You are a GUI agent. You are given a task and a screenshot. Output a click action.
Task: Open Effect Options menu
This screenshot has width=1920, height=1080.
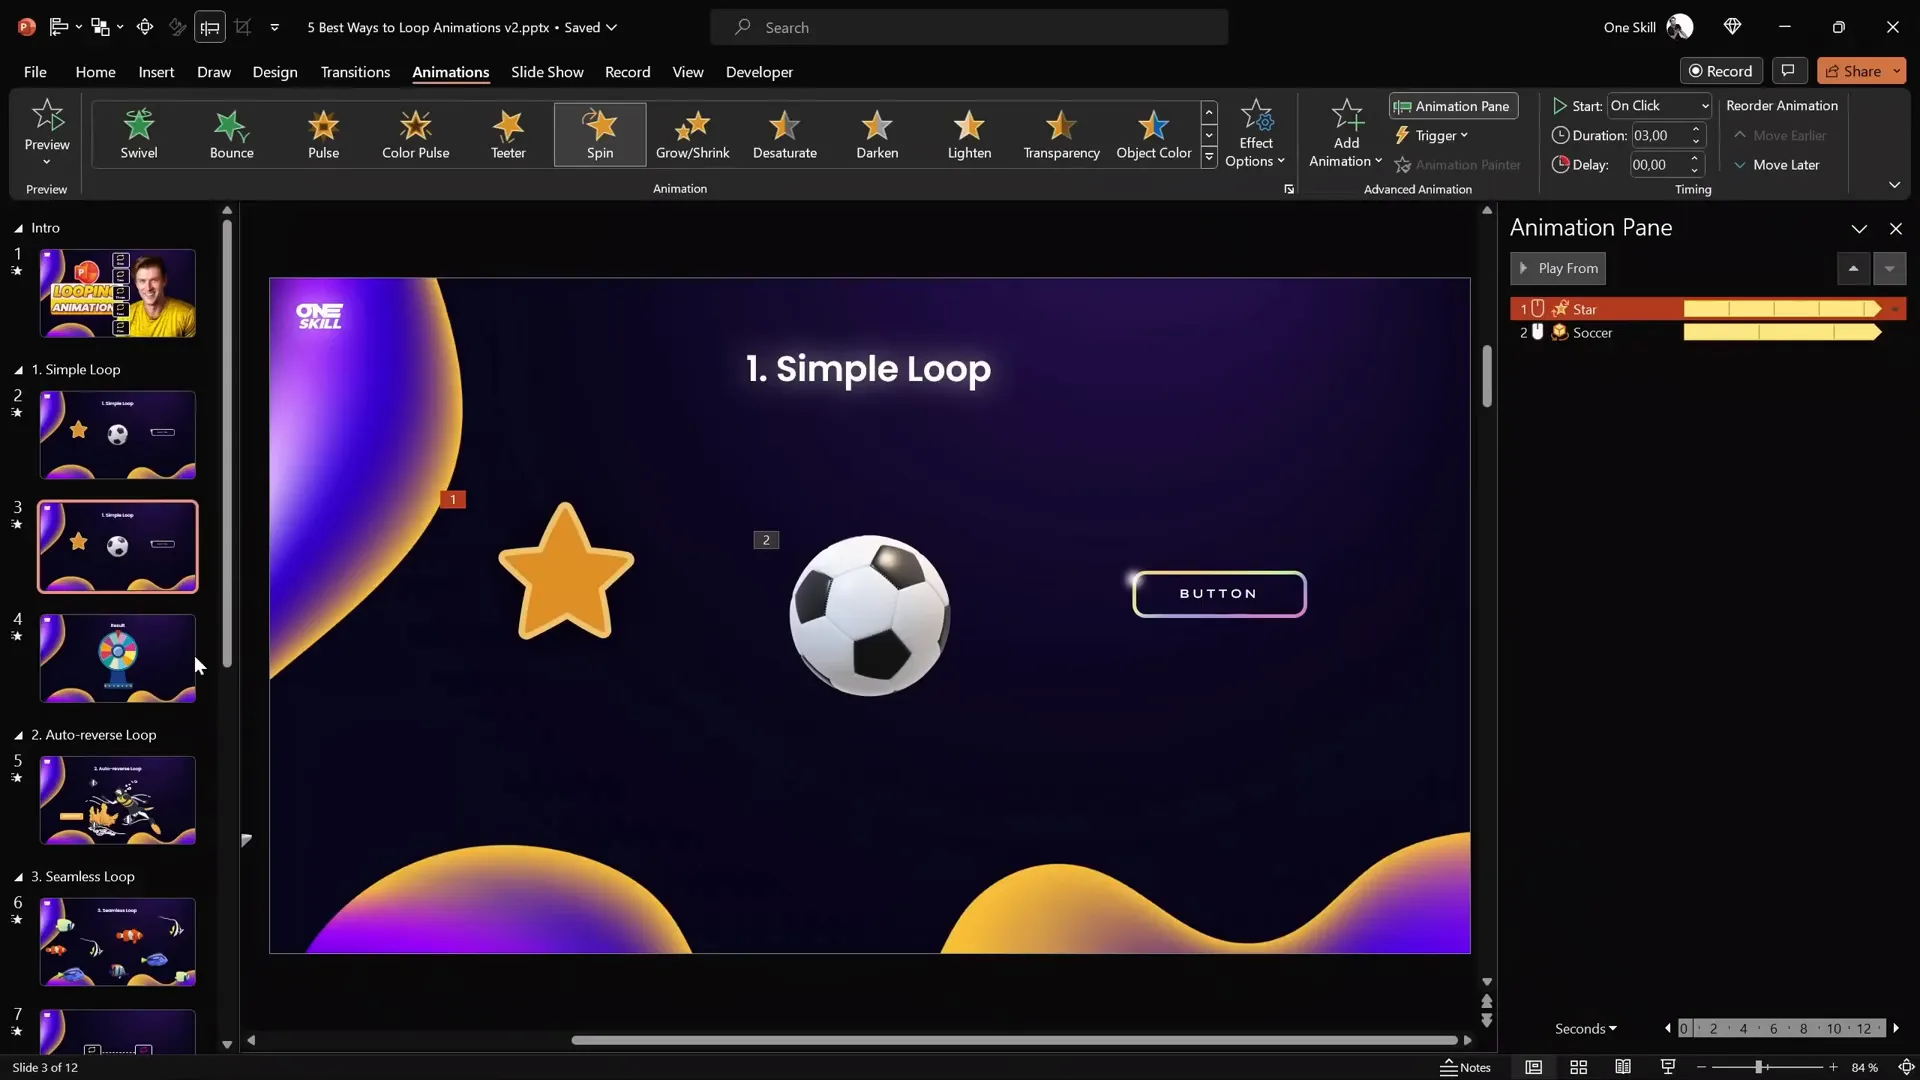[1255, 134]
